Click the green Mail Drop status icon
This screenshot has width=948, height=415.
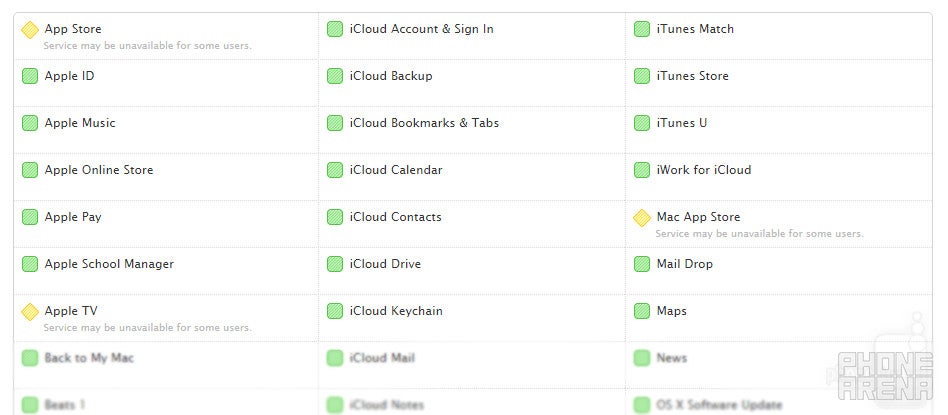click(x=641, y=264)
